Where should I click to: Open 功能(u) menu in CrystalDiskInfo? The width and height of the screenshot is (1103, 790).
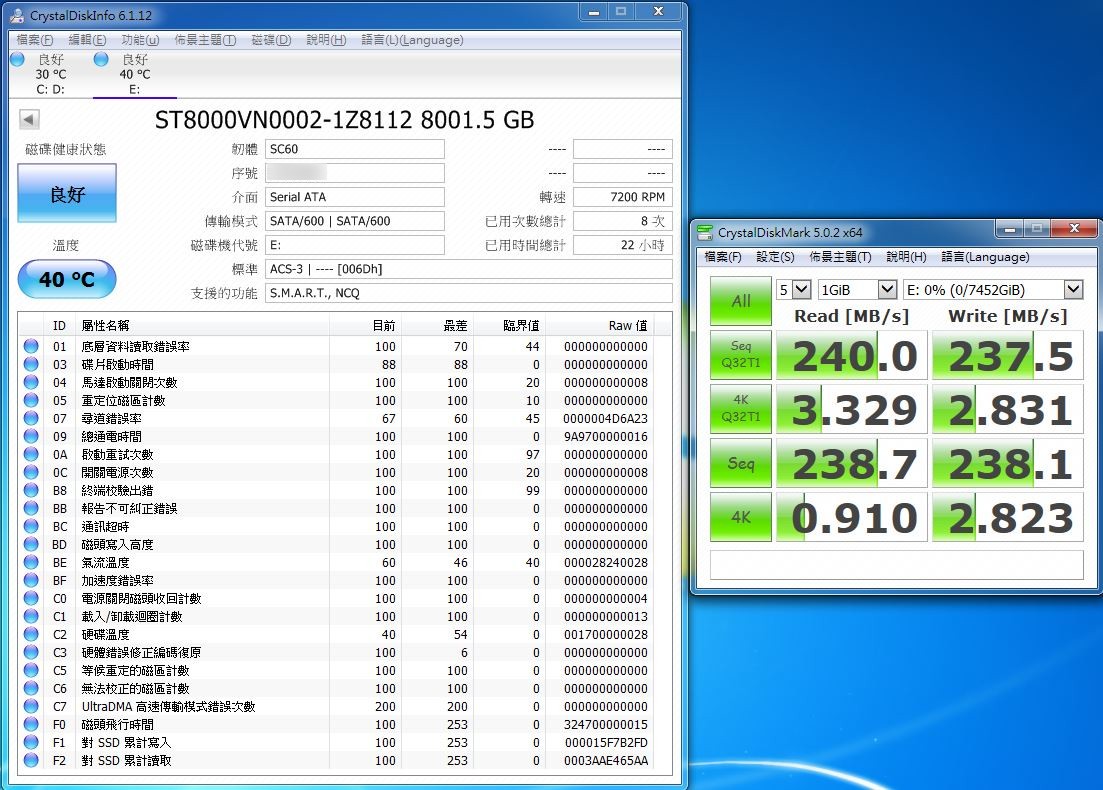(x=140, y=40)
